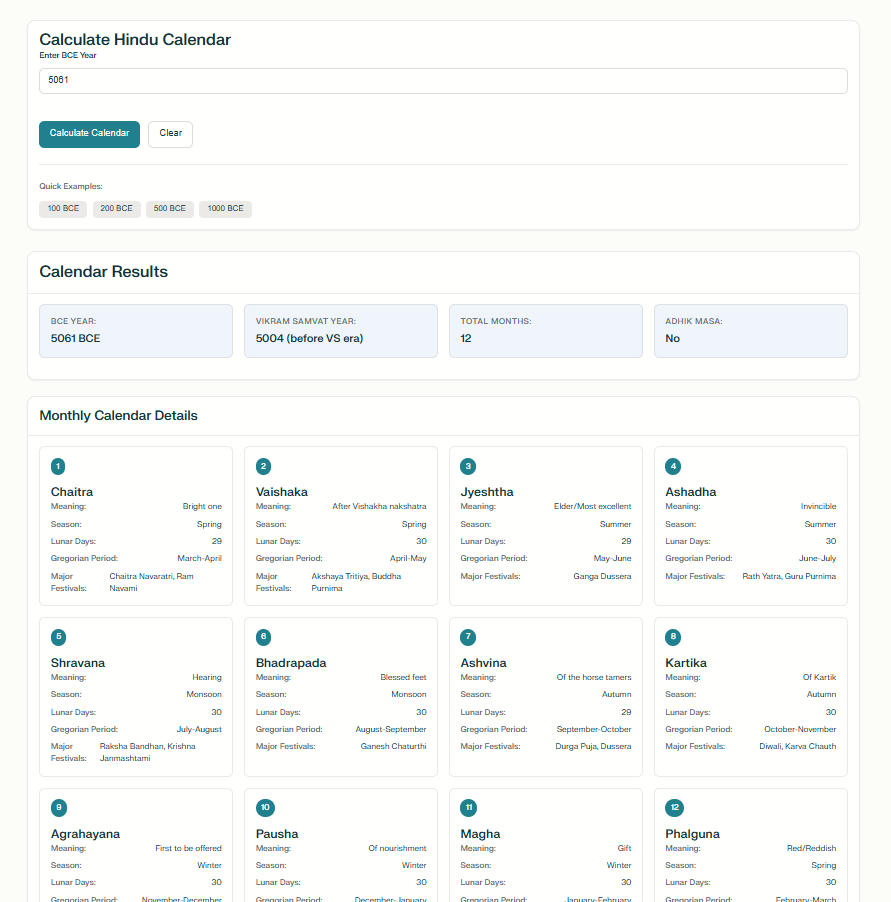Click the Magha month name
891x902 pixels.
point(480,834)
